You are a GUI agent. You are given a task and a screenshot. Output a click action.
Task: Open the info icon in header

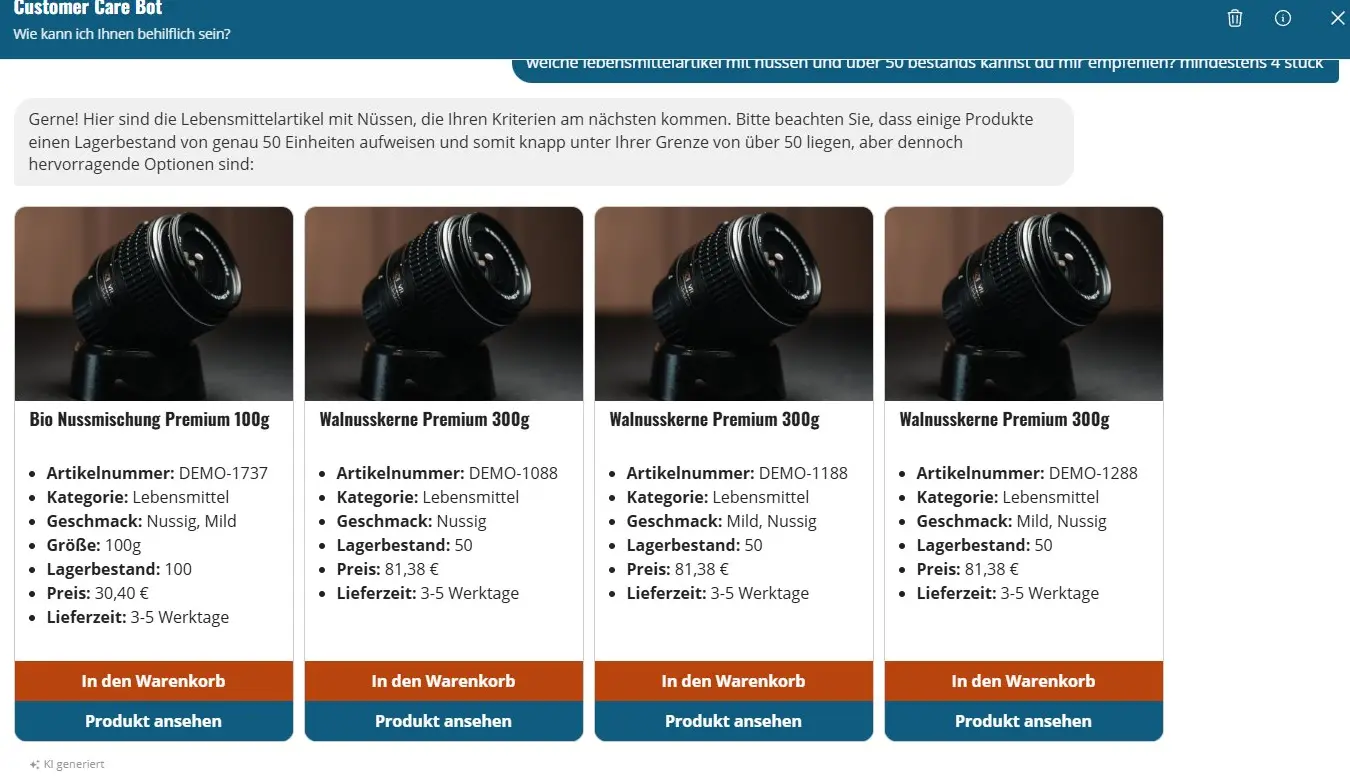[1283, 18]
